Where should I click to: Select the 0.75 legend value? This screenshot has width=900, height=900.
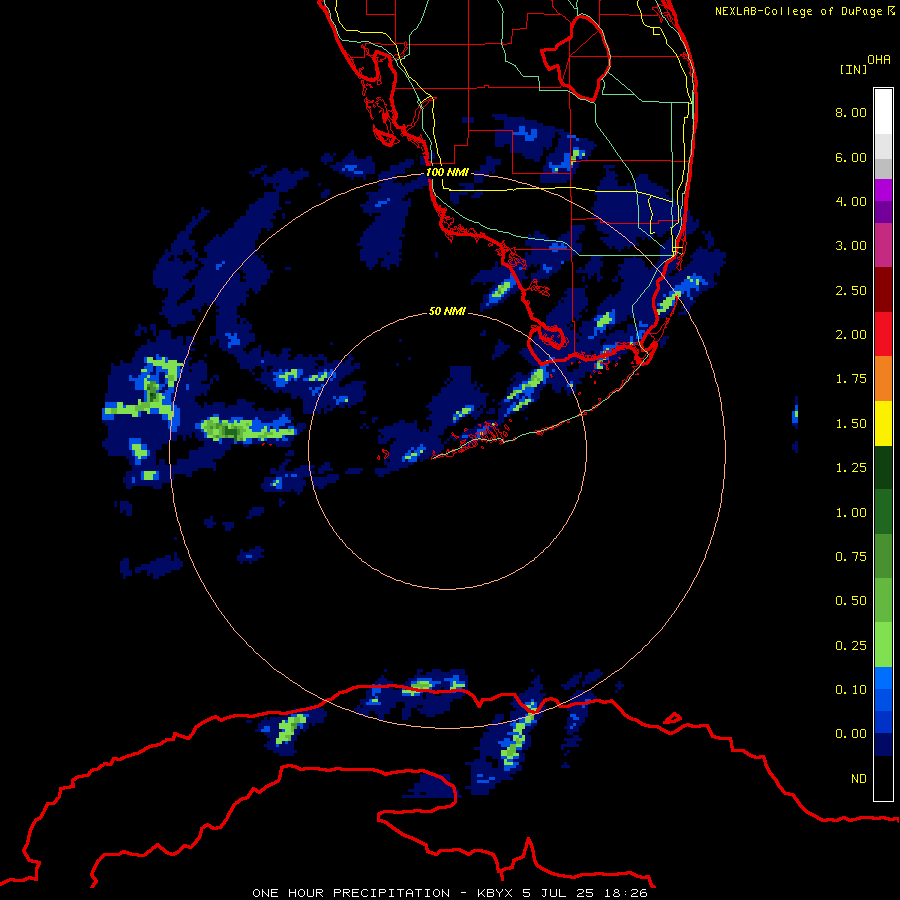point(851,557)
